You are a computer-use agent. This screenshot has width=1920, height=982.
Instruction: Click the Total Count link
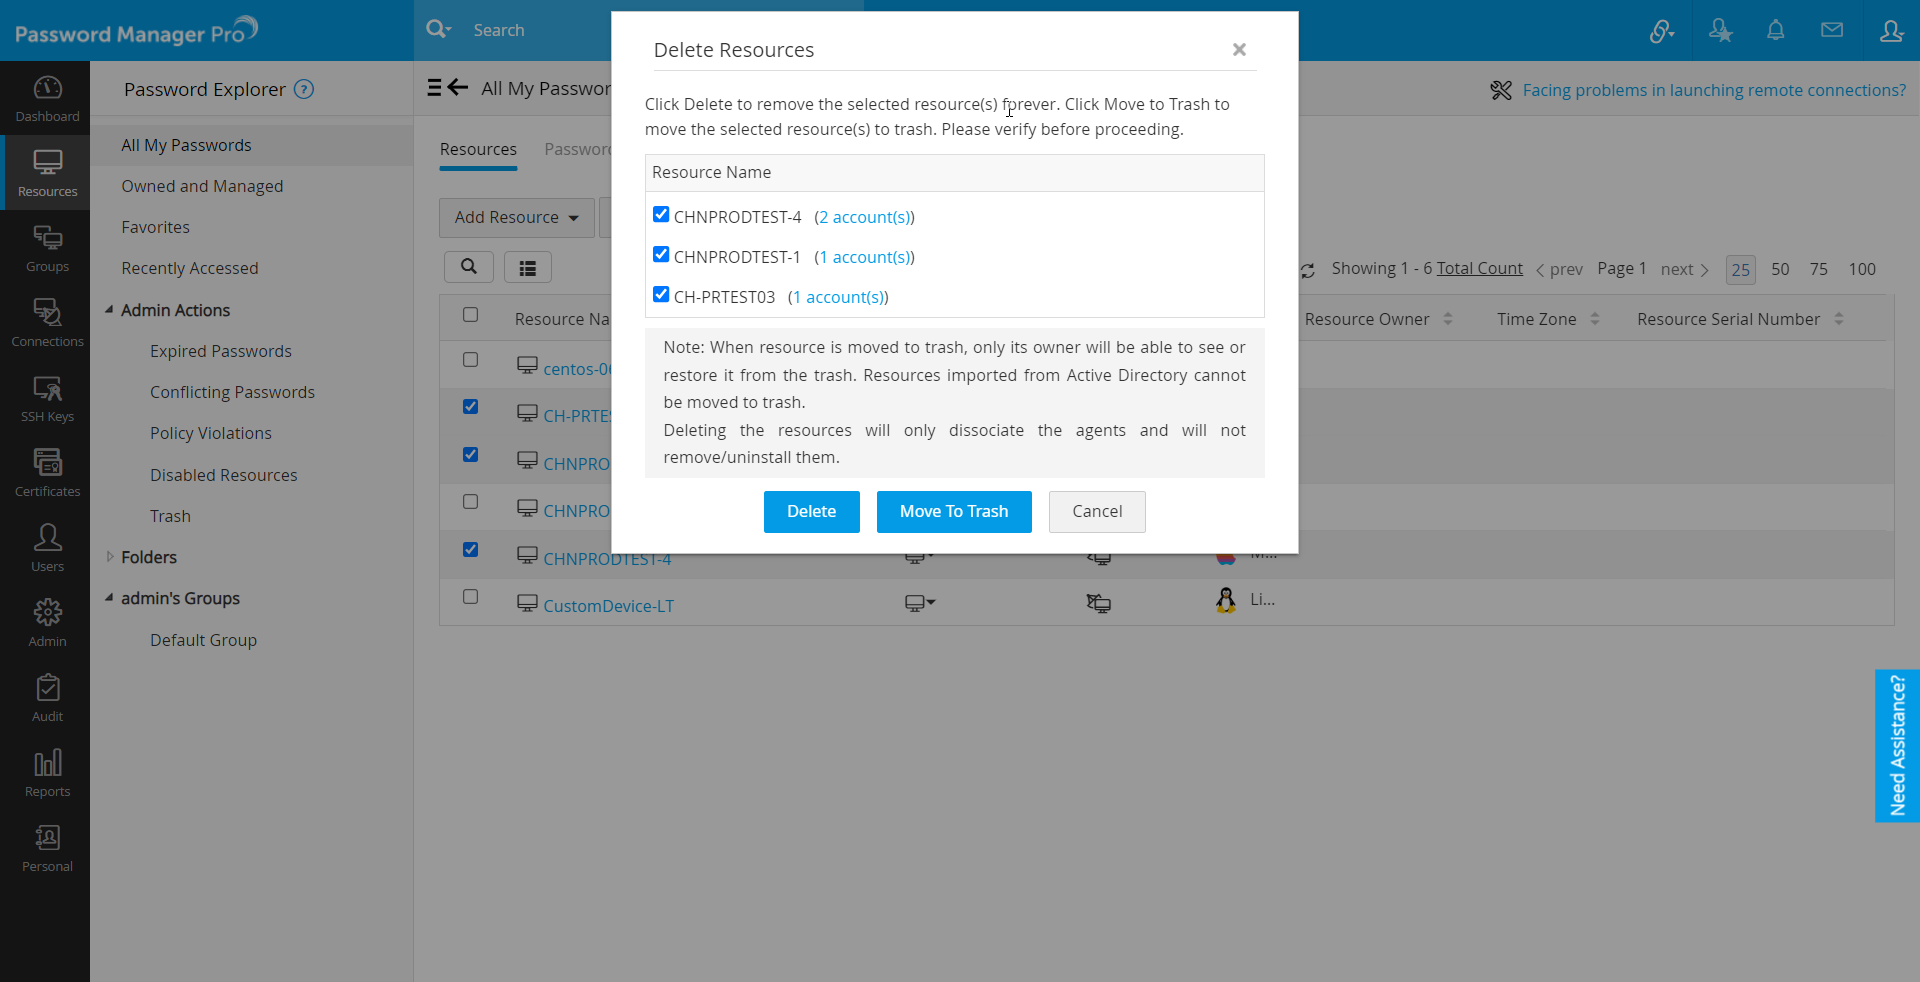click(1479, 268)
